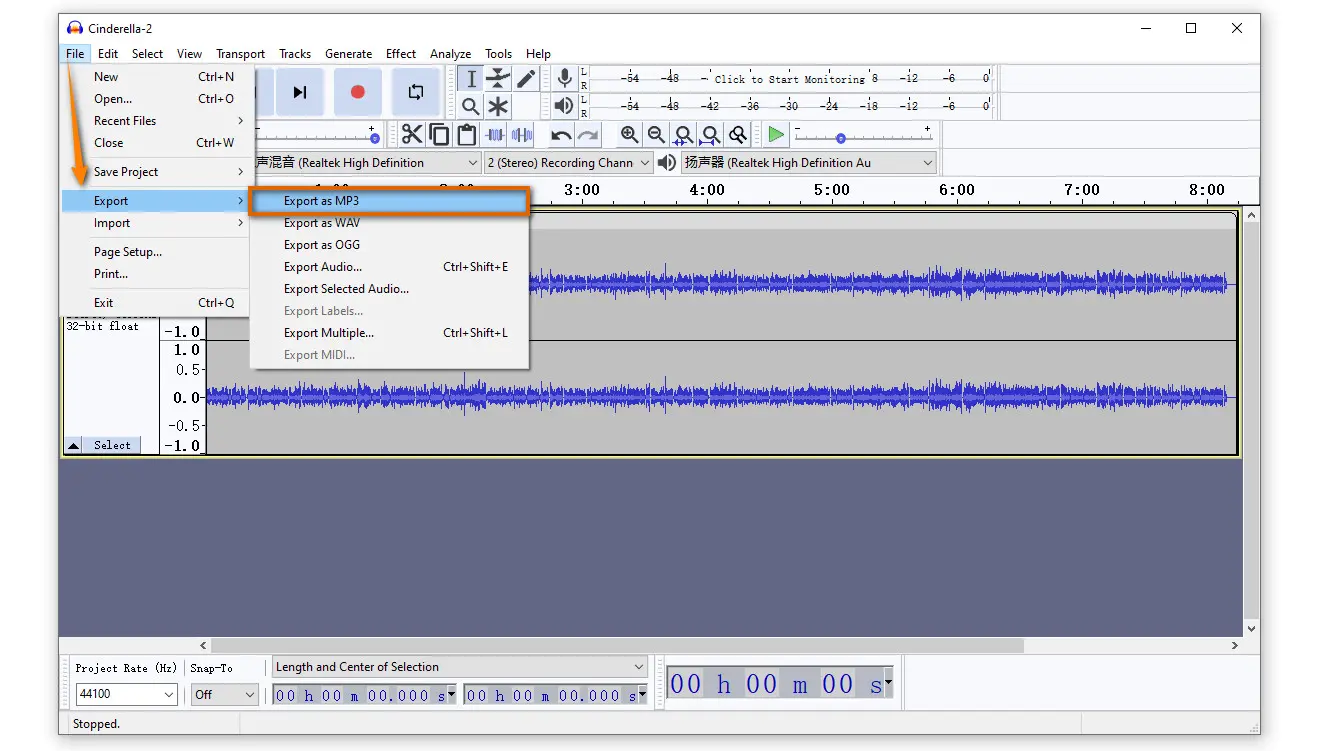Select the Draw pencil tool
The height and width of the screenshot is (751, 1318).
coord(525,79)
